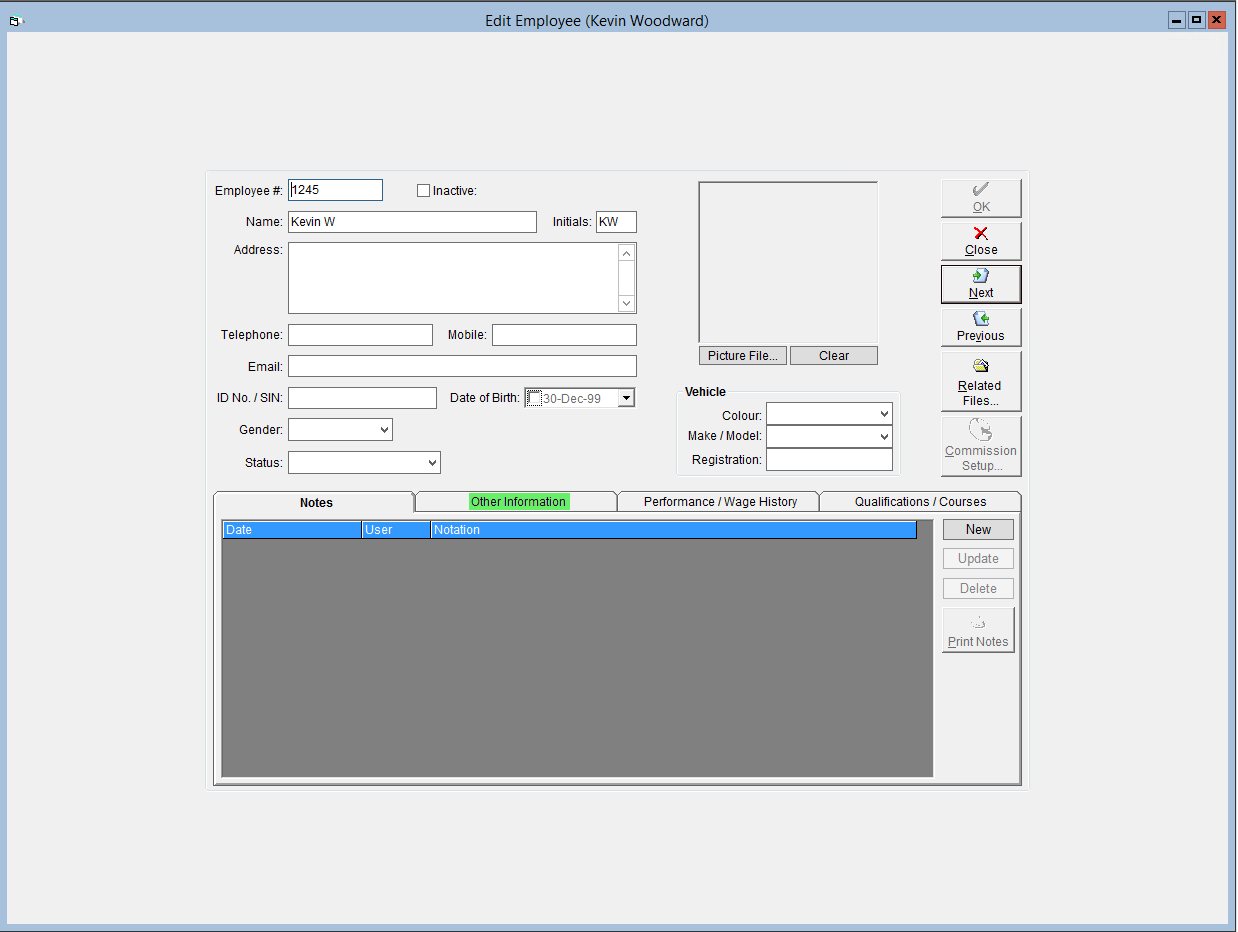Open the Date of Birth calendar dropdown
Viewport: 1238px width, 932px height.
tap(626, 398)
